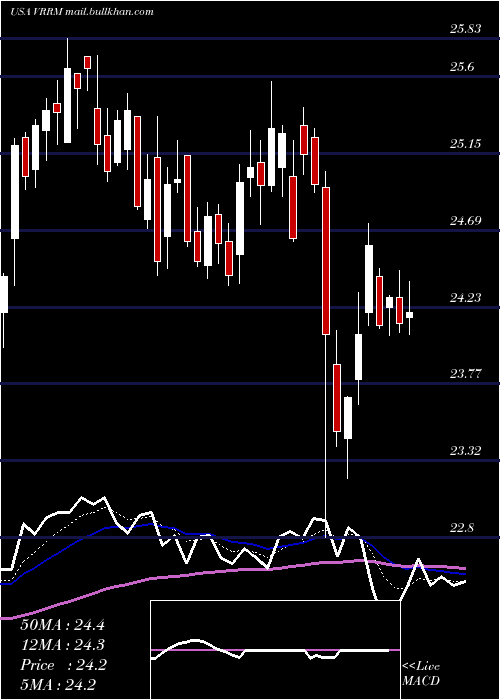
Task: Click the 5MA : 24.2 legend entry
Action: click(x=58, y=684)
